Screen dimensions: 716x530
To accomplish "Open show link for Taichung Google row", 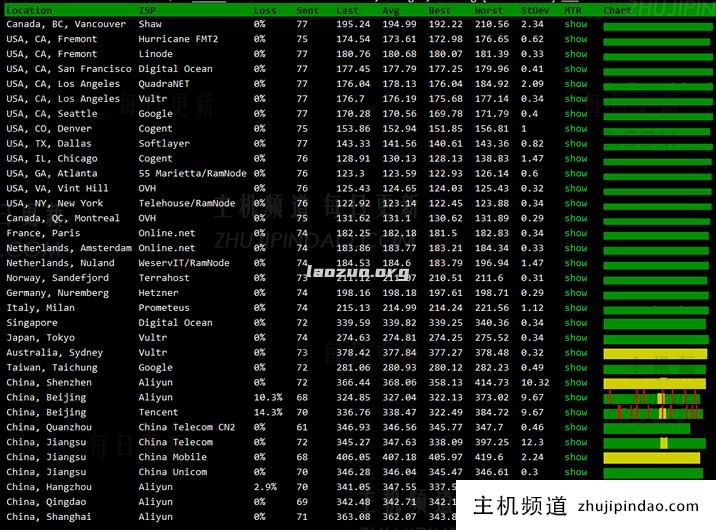I will 575,367.
